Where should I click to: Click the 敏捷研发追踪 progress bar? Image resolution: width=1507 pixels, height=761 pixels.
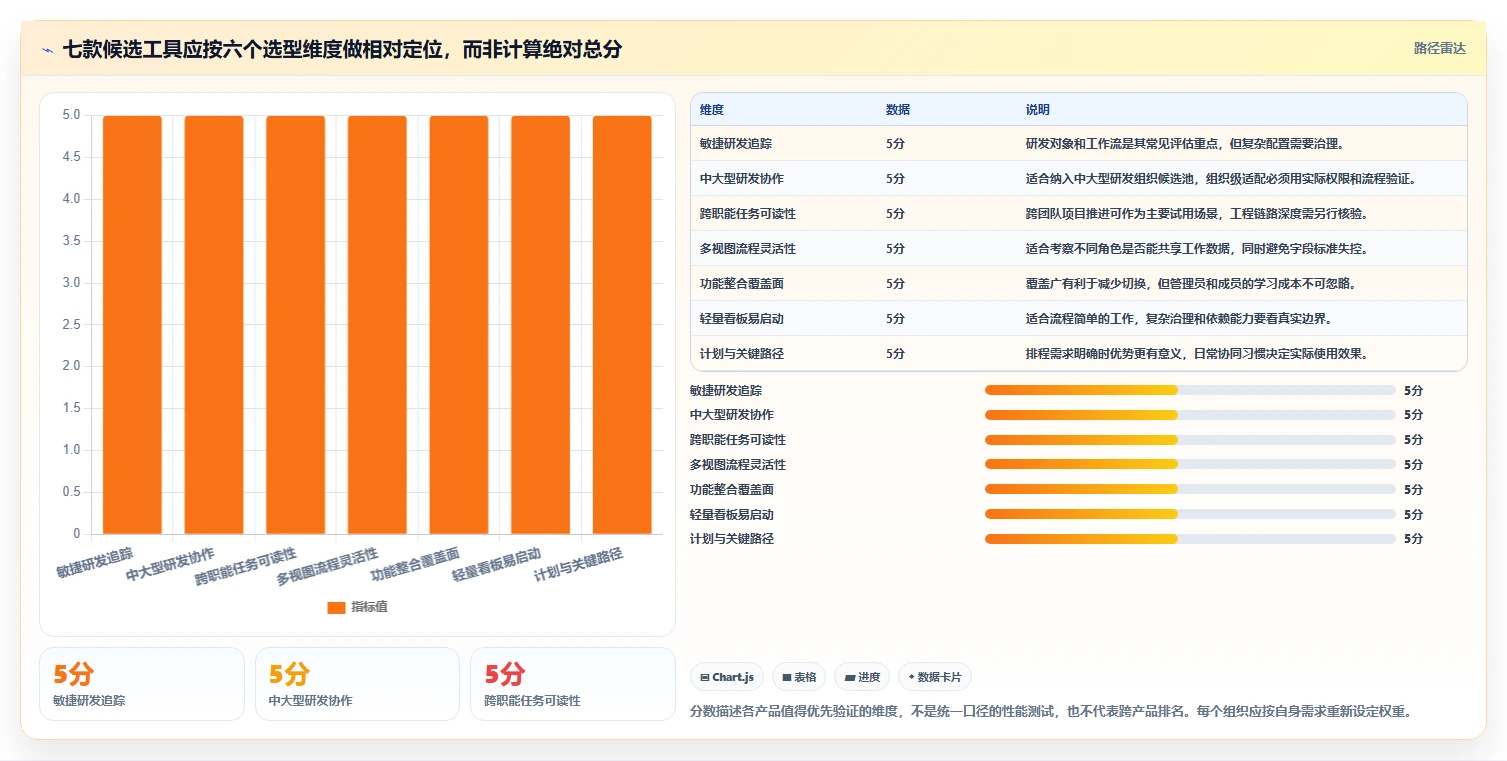click(x=1190, y=390)
